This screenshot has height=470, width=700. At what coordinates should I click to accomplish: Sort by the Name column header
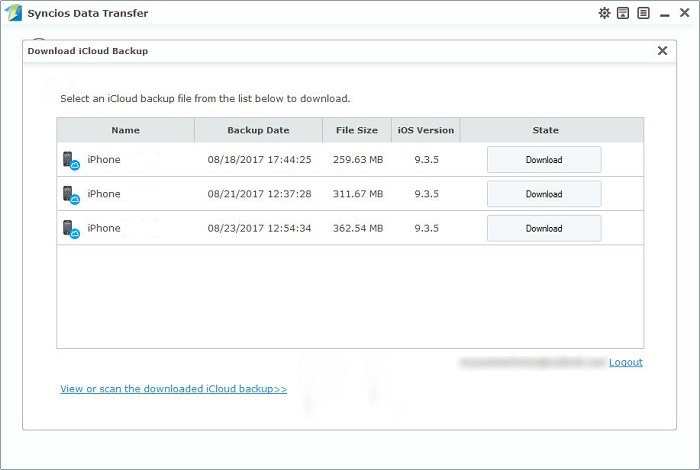(125, 130)
